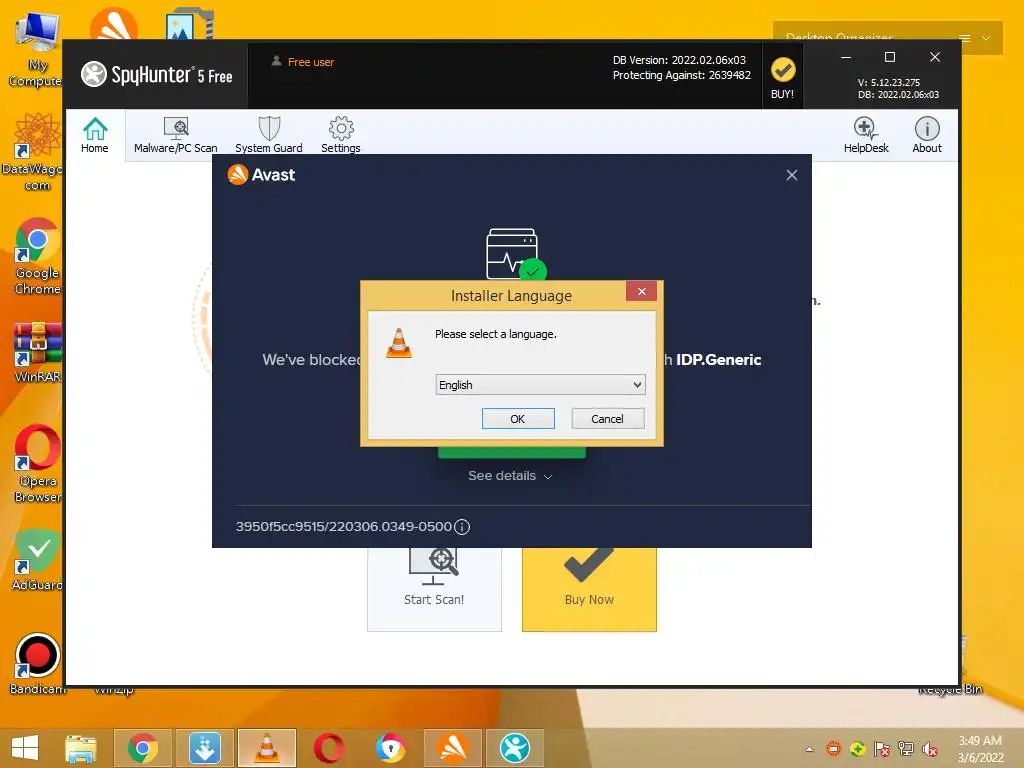Close the Avast popup window
The width and height of the screenshot is (1024, 768).
(x=792, y=175)
